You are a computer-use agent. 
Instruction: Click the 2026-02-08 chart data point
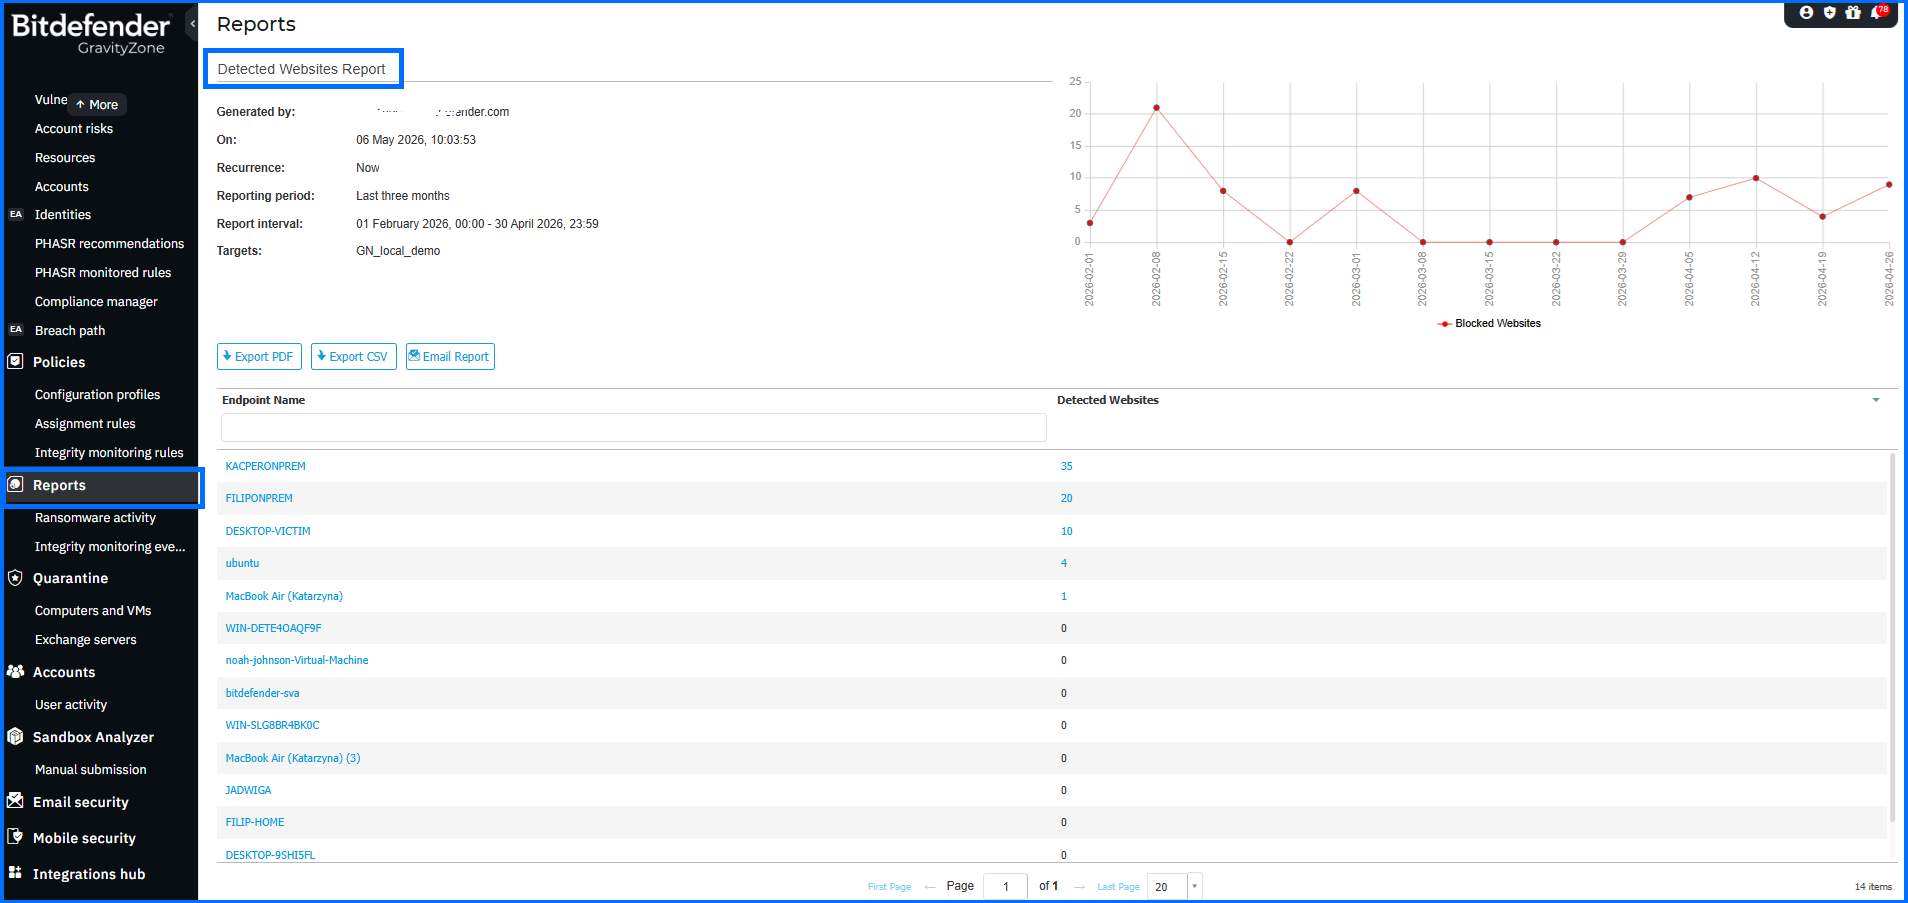(1156, 107)
